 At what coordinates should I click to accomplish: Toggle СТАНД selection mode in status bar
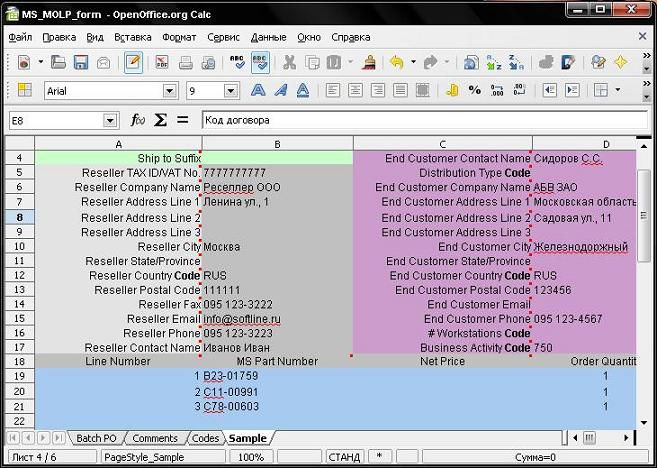(x=343, y=456)
